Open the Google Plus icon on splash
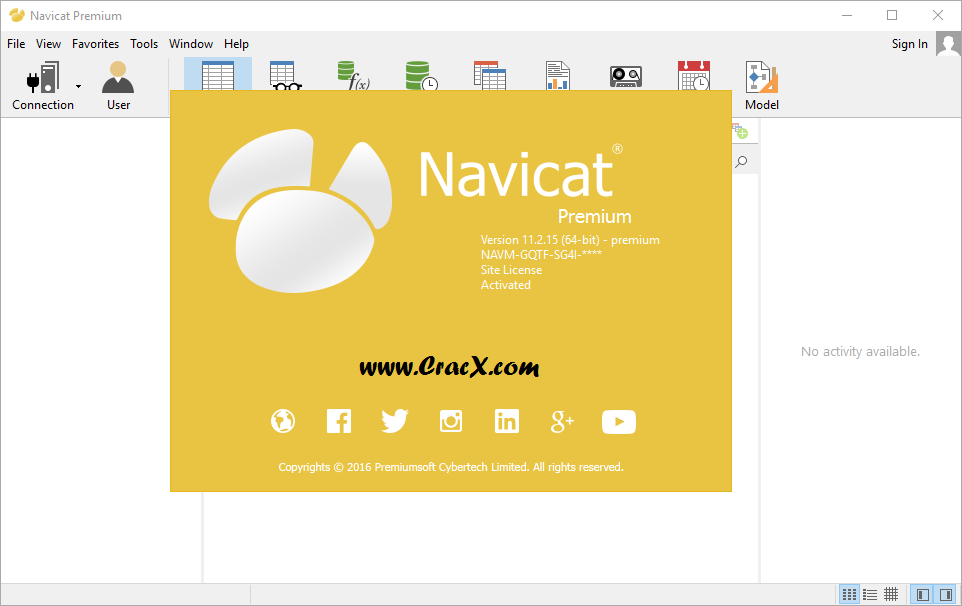This screenshot has width=962, height=606. [x=562, y=421]
